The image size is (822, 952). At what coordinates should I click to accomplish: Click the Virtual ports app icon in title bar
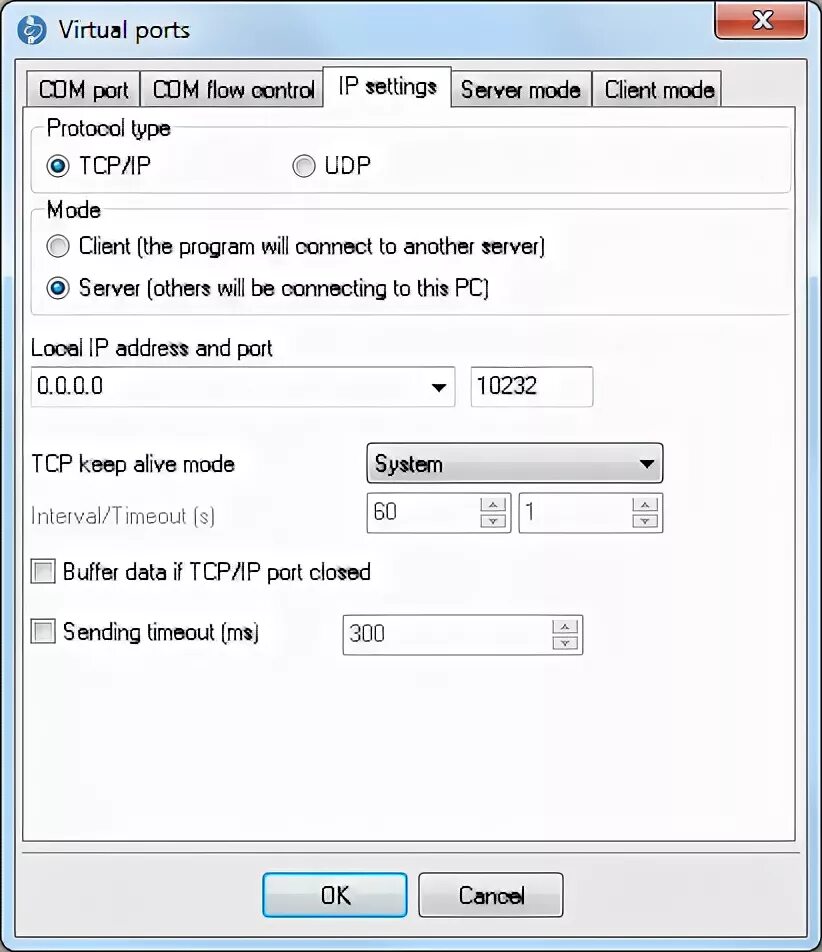point(31,30)
